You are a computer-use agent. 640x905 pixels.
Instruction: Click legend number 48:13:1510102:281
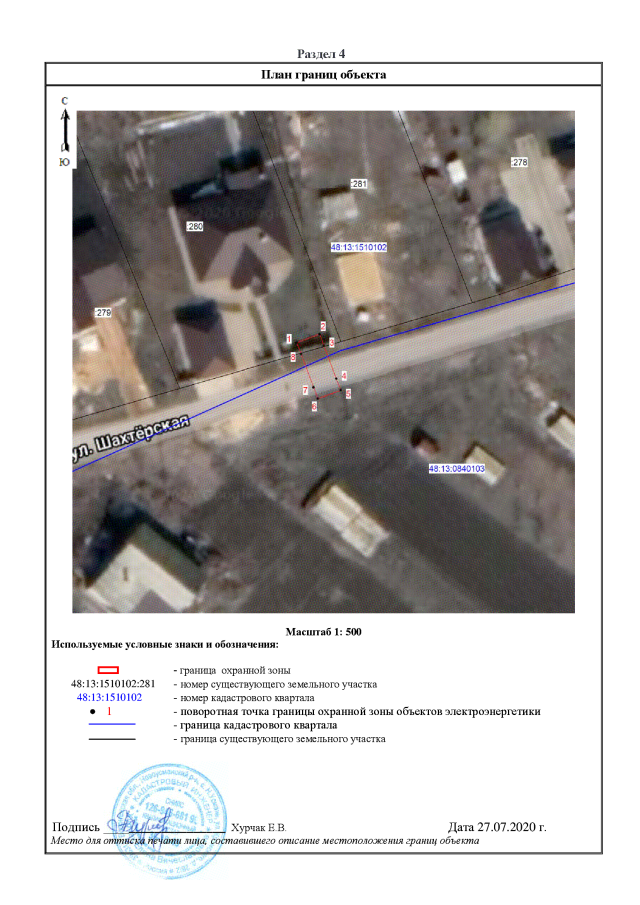[113, 684]
